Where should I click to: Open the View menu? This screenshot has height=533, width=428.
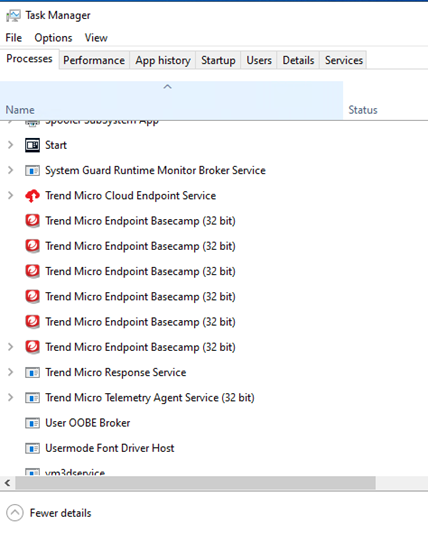pos(96,38)
